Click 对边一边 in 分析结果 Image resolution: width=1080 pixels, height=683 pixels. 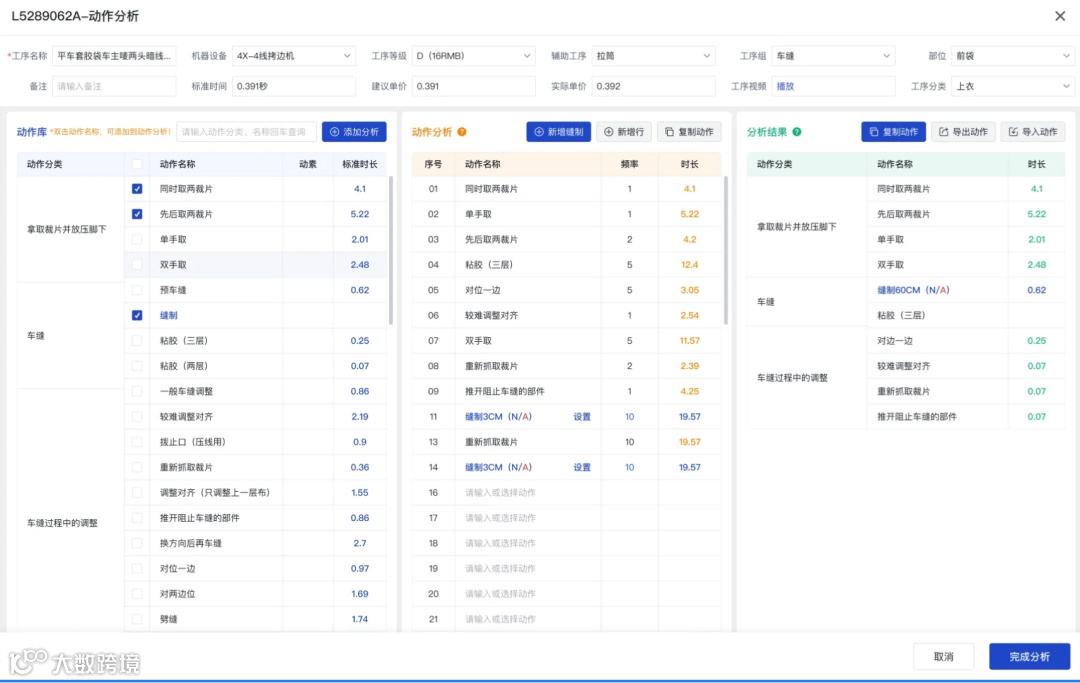(895, 341)
